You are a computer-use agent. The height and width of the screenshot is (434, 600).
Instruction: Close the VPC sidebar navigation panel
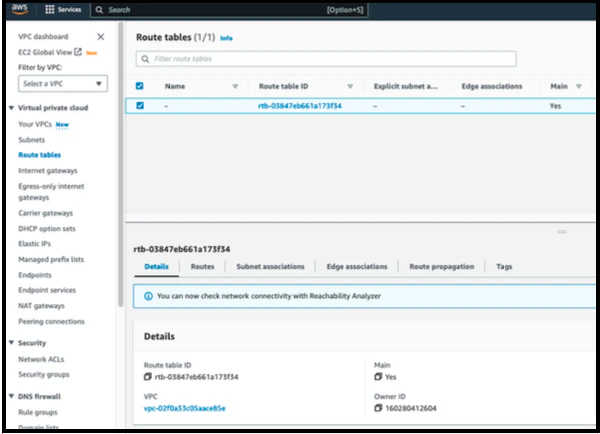click(x=101, y=37)
